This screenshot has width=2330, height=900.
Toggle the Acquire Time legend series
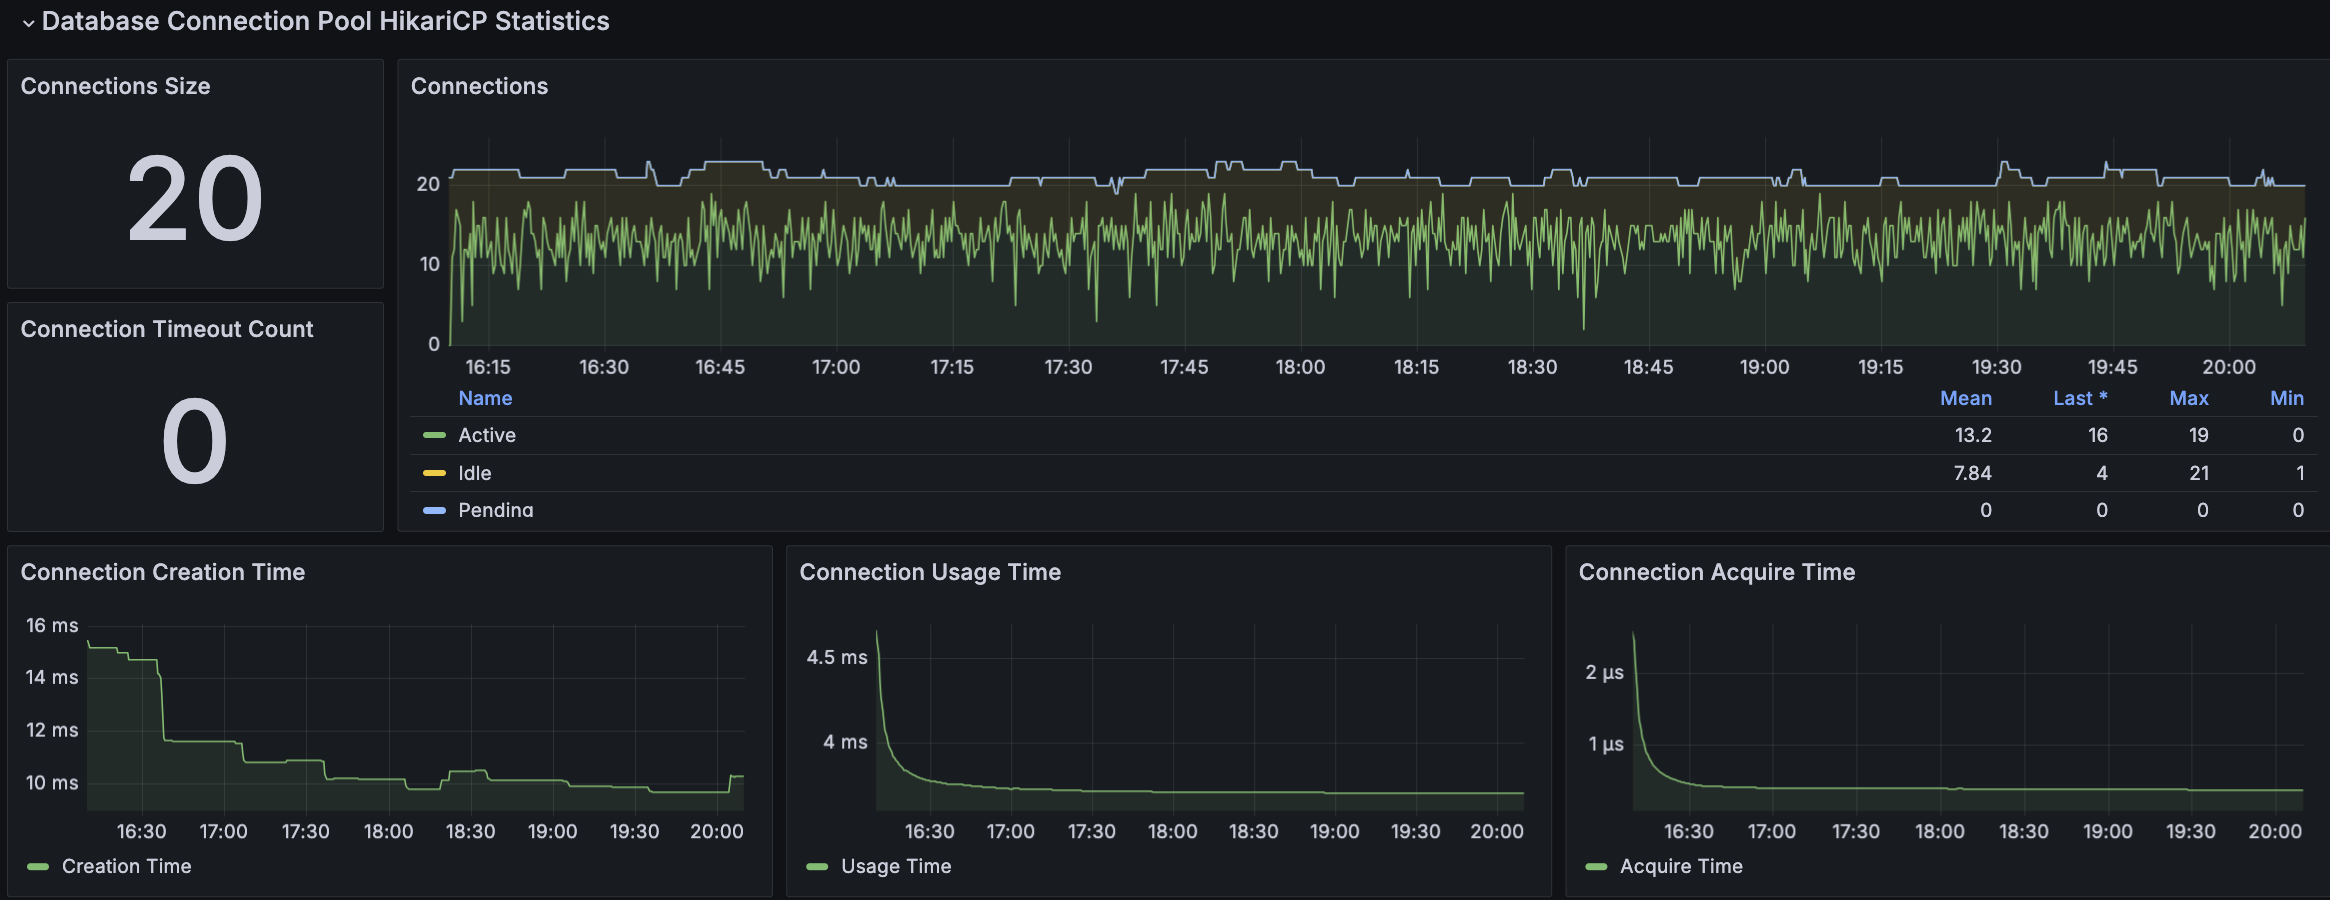point(1681,866)
